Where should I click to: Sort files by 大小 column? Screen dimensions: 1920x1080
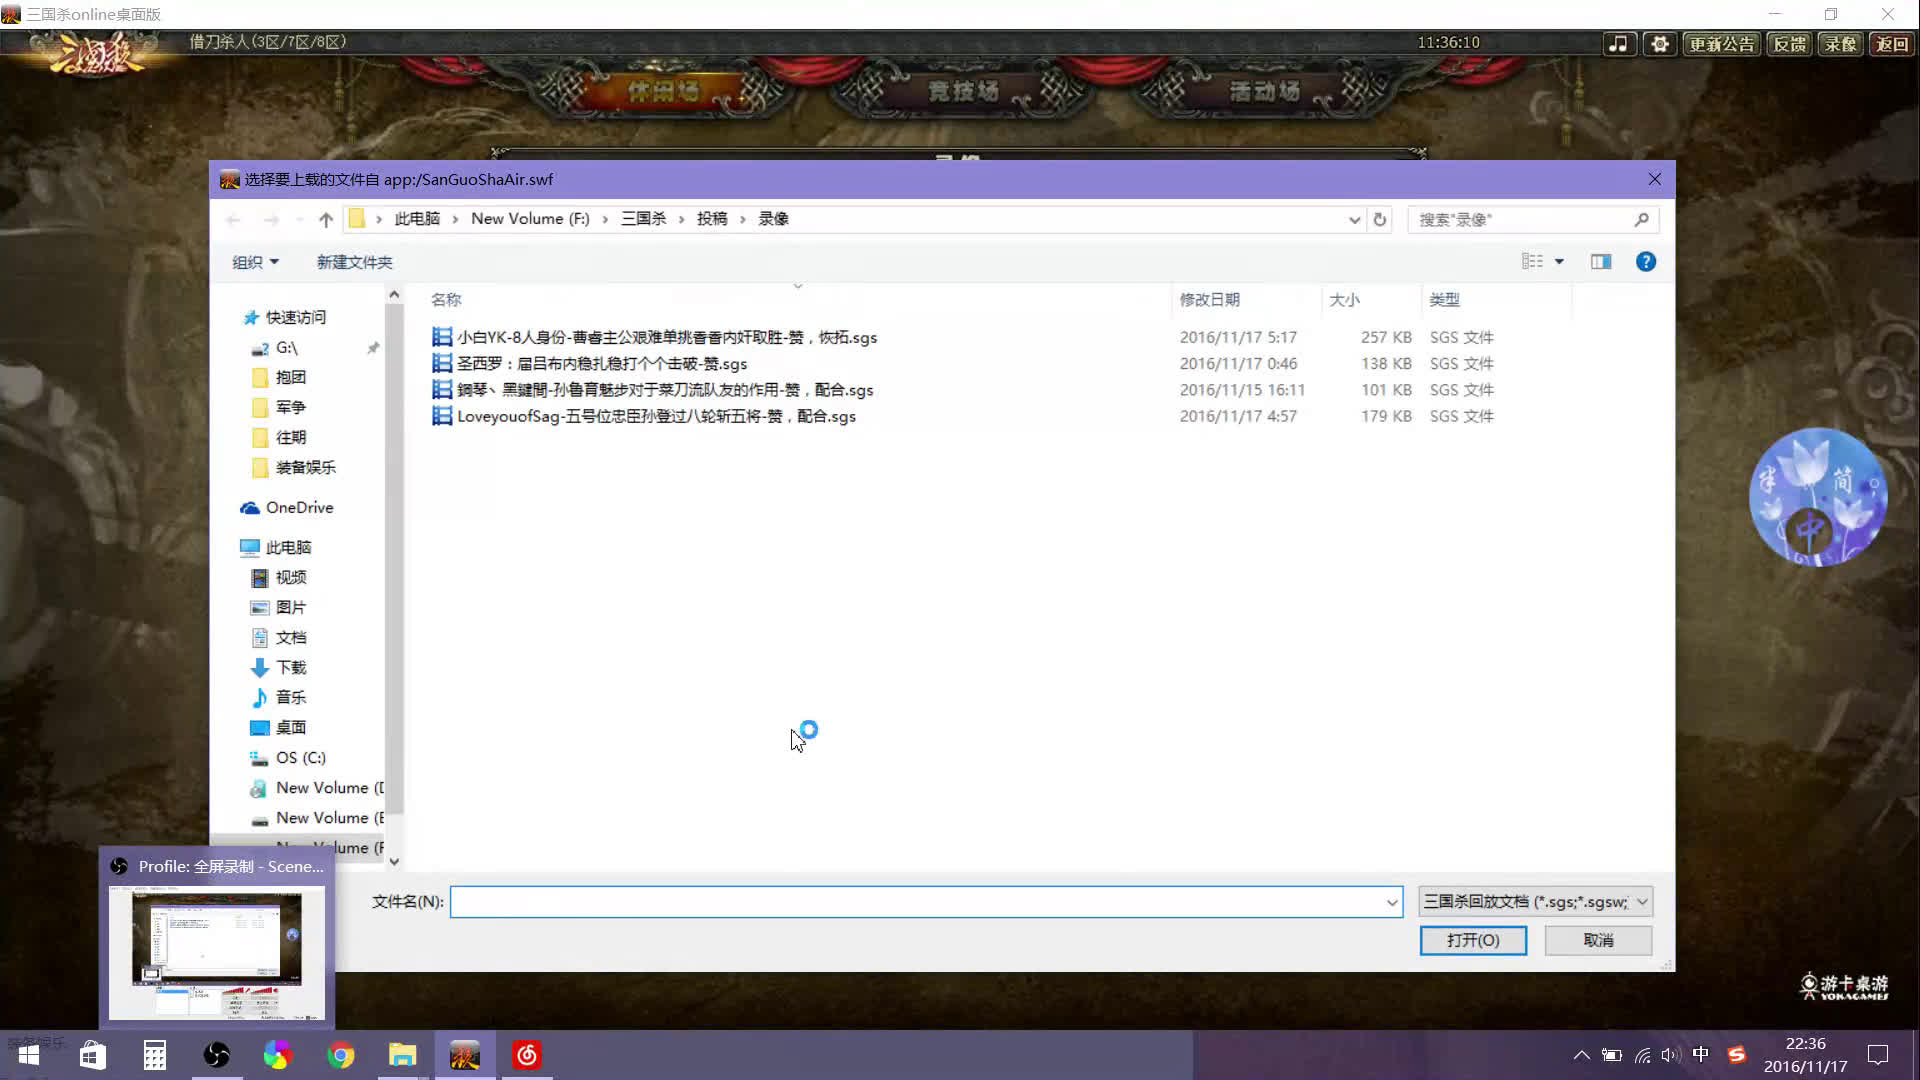coord(1344,300)
